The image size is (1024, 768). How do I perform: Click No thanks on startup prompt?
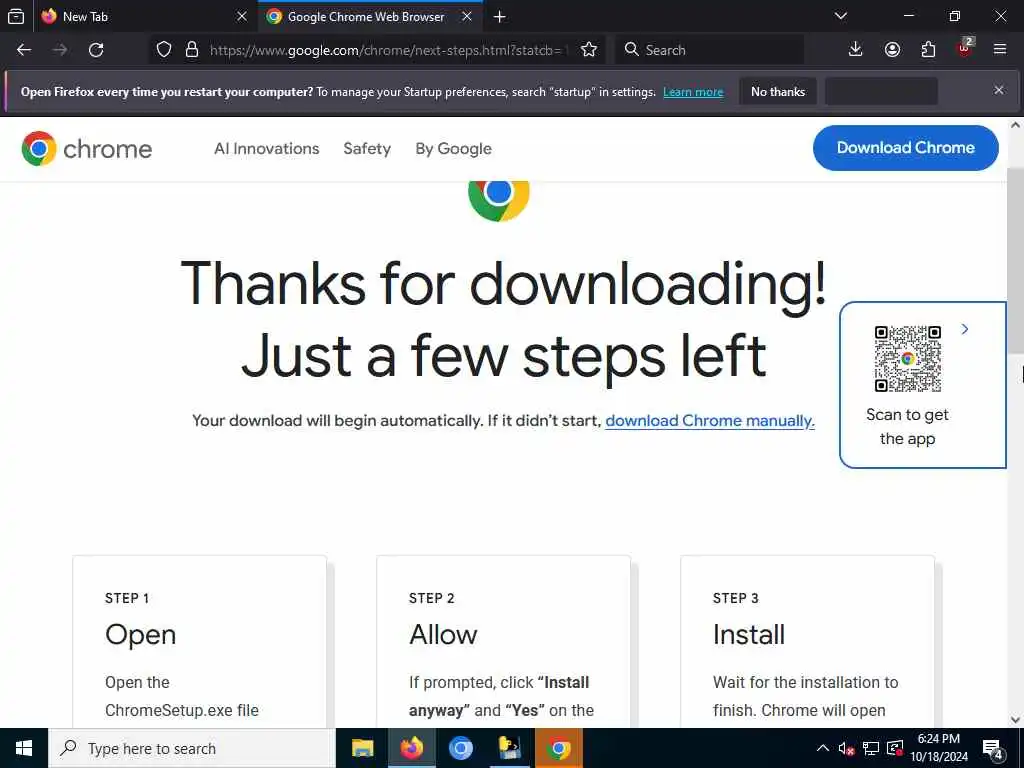[x=778, y=91]
